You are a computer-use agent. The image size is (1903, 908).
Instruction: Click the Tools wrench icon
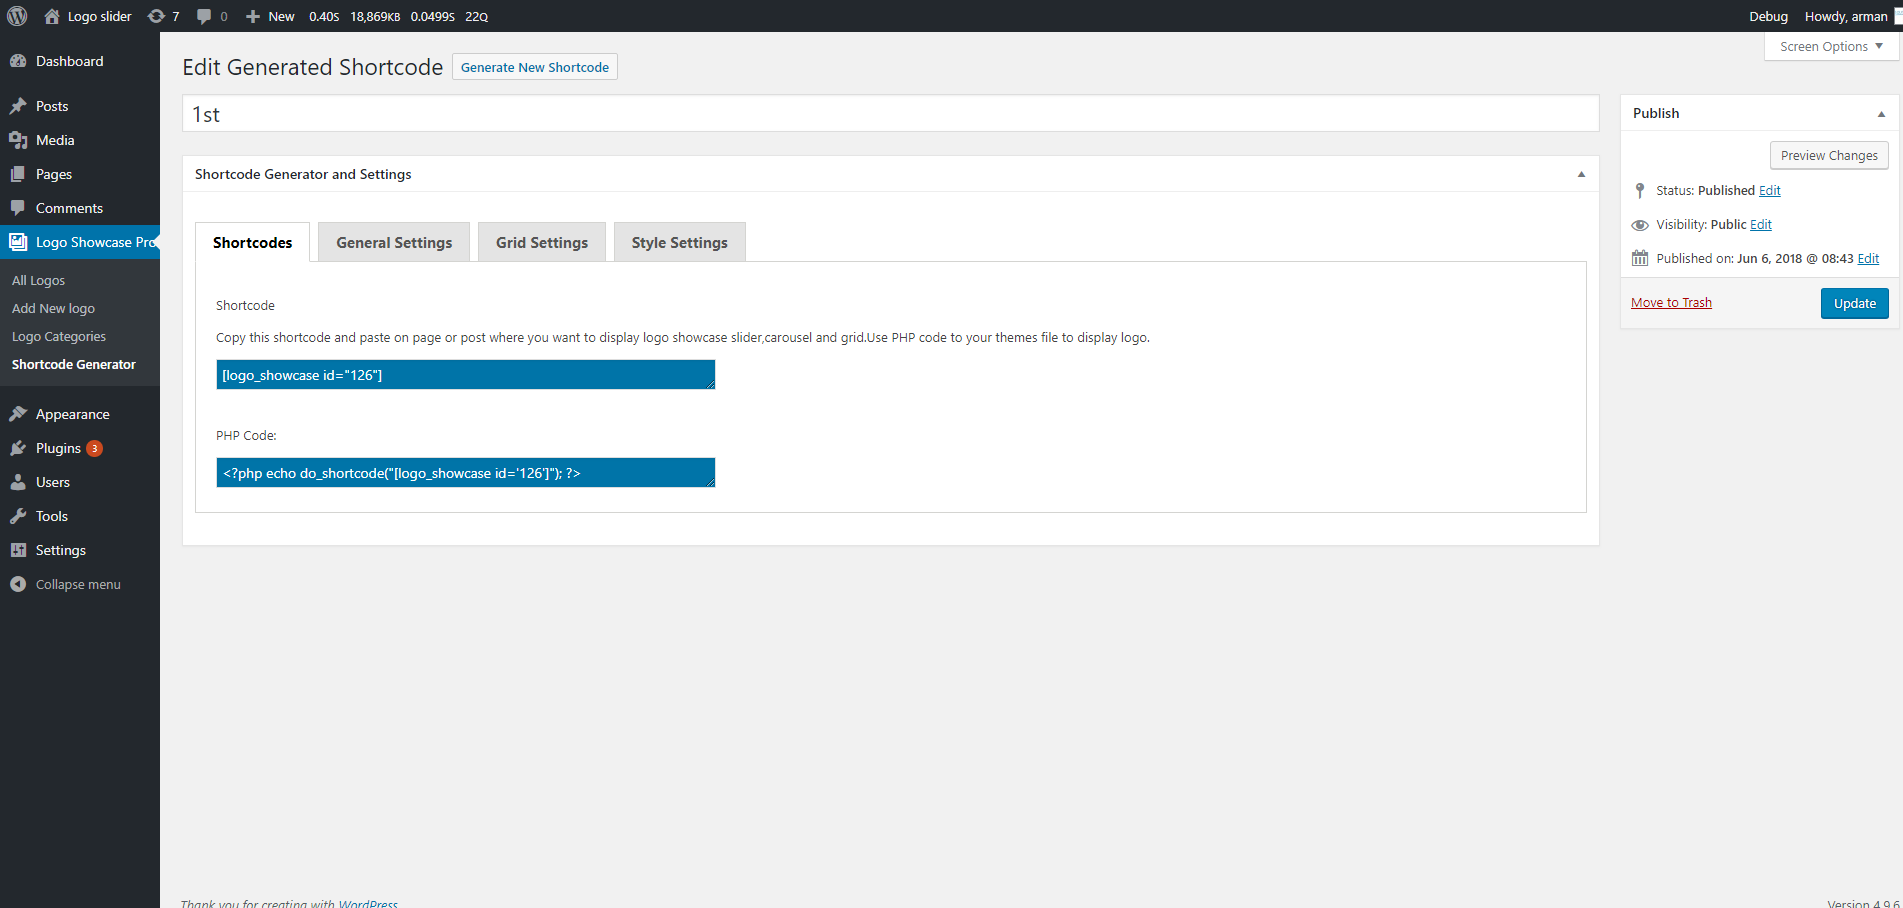point(18,516)
